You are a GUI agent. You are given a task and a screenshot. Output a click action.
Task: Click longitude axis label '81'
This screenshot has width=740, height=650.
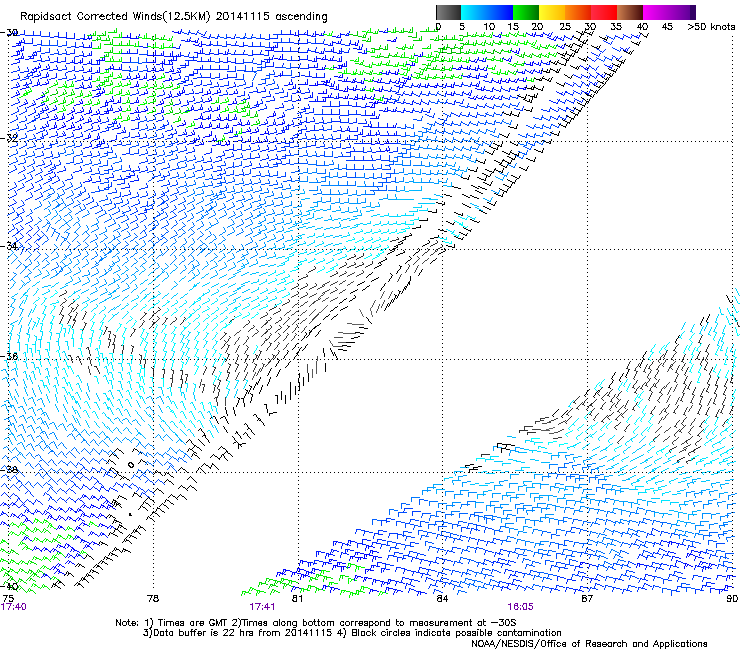point(297,599)
